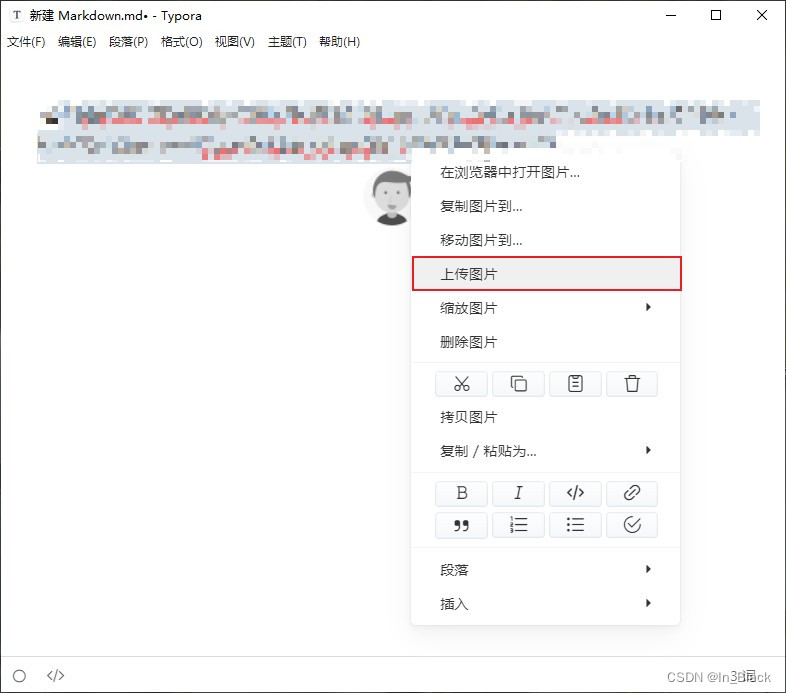Click the Delete trash icon
This screenshot has width=786, height=693.
point(632,384)
